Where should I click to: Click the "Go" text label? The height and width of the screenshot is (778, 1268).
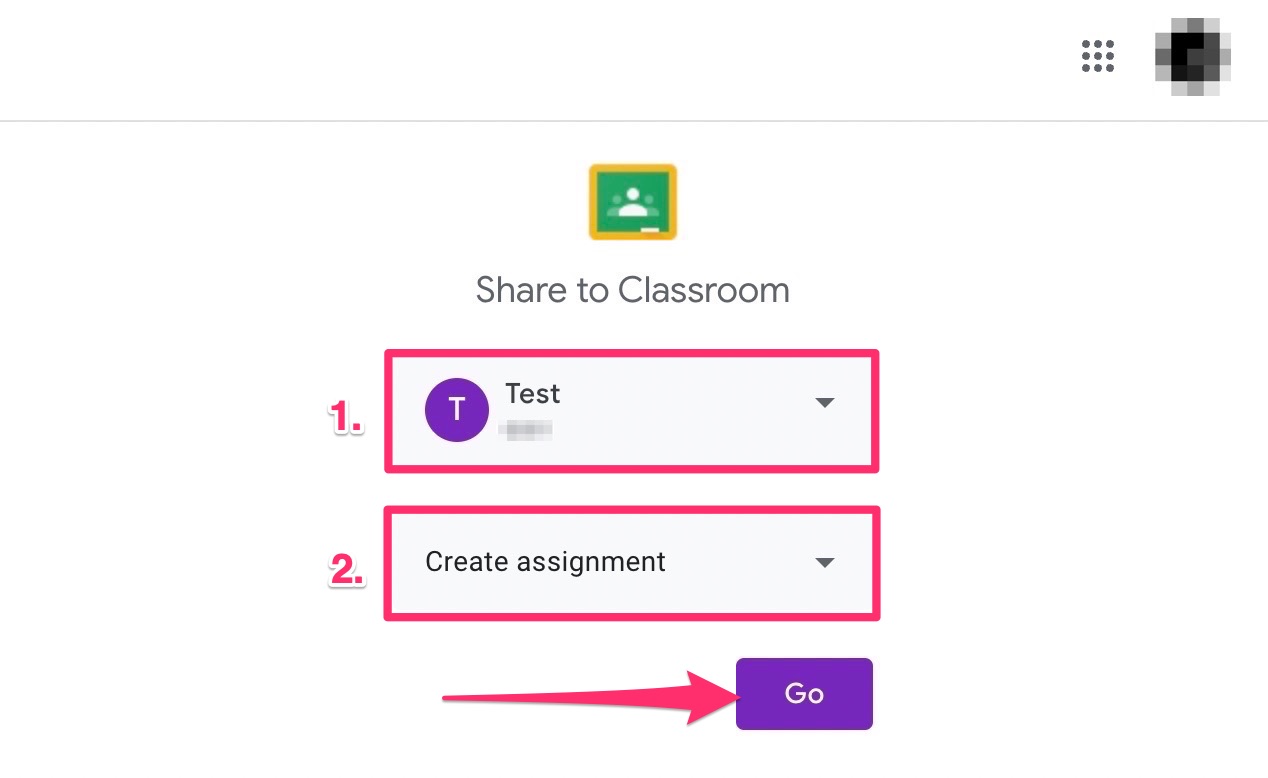(804, 693)
